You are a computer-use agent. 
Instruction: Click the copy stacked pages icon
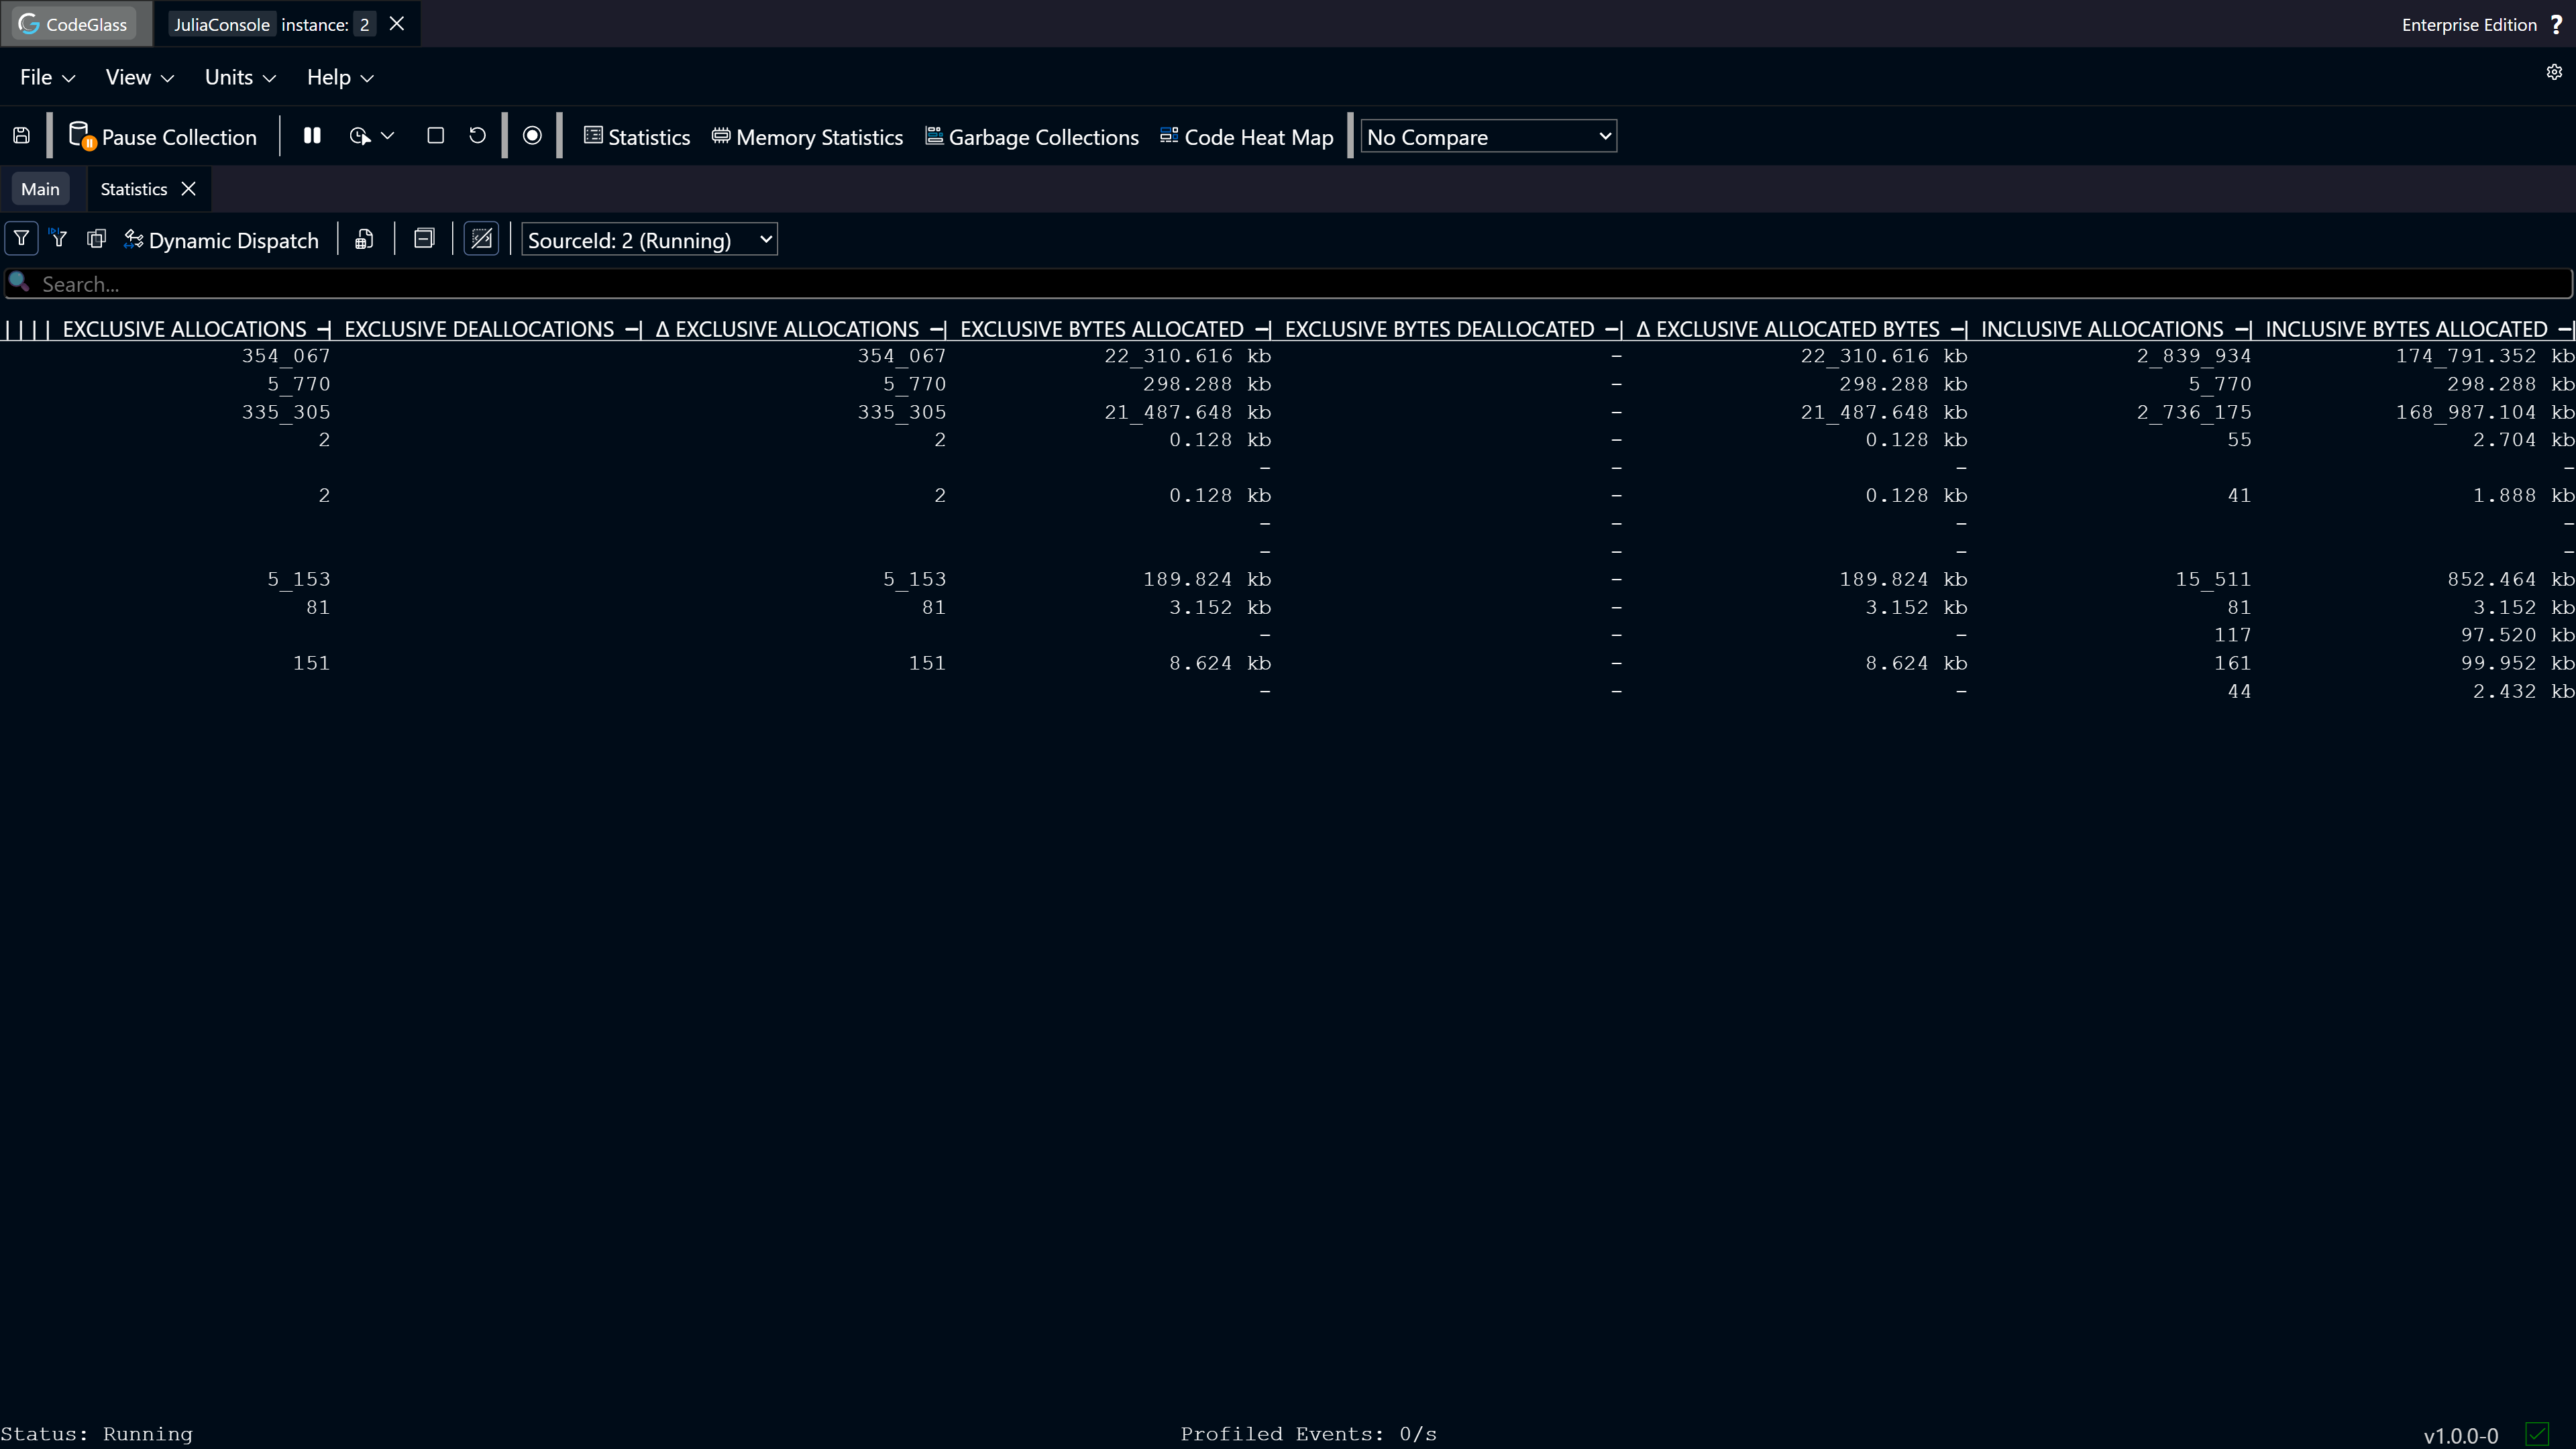click(x=96, y=239)
